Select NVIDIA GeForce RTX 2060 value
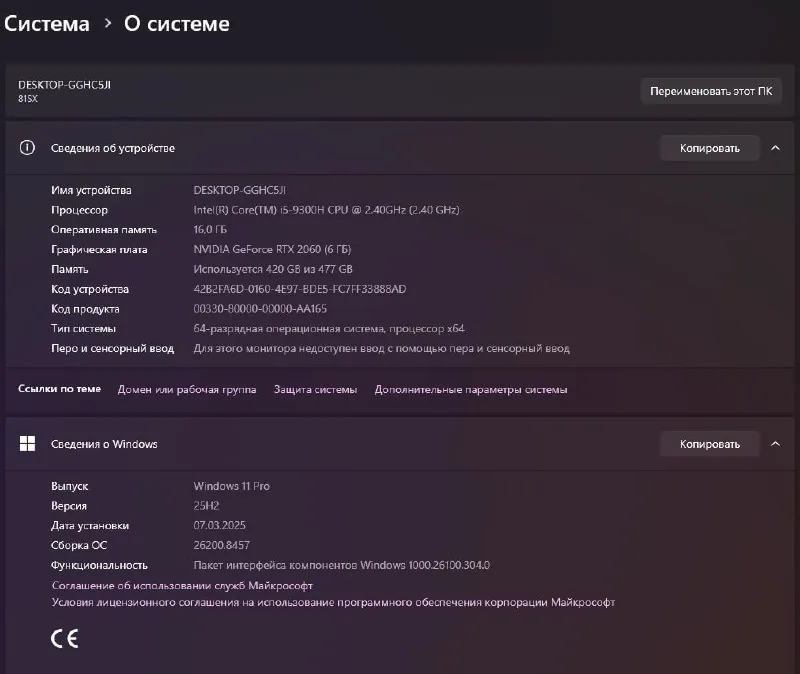The height and width of the screenshot is (674, 800). pos(272,249)
